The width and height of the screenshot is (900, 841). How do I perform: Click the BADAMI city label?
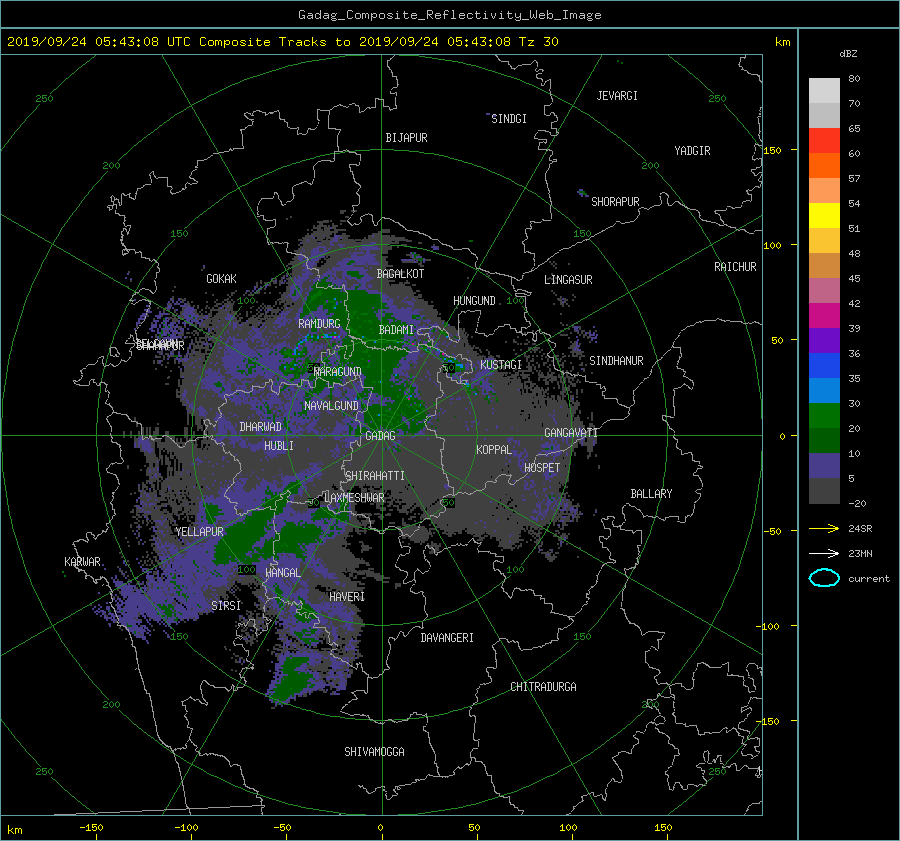point(396,330)
